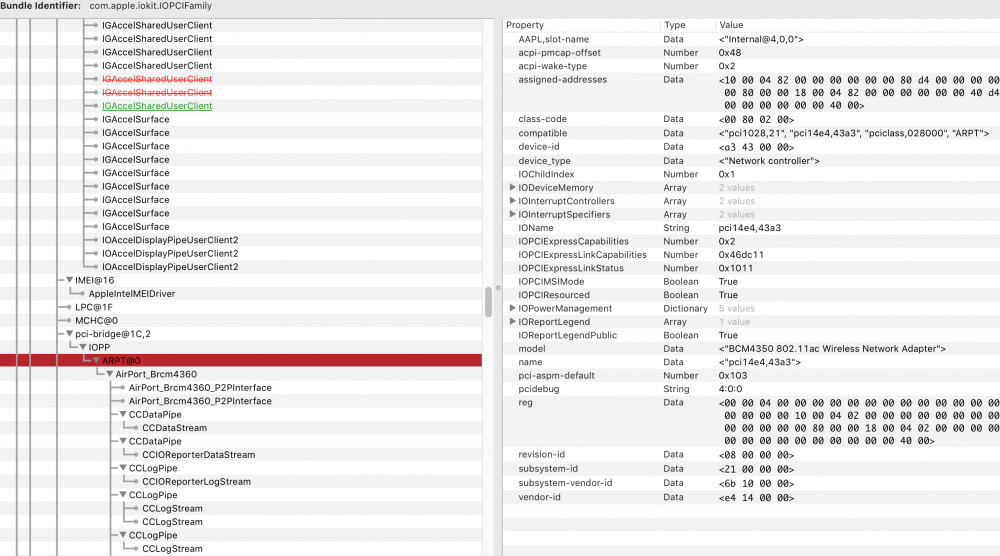The image size is (1000, 556).
Task: Expand IOInterruptControllers property
Action: click(x=513, y=201)
